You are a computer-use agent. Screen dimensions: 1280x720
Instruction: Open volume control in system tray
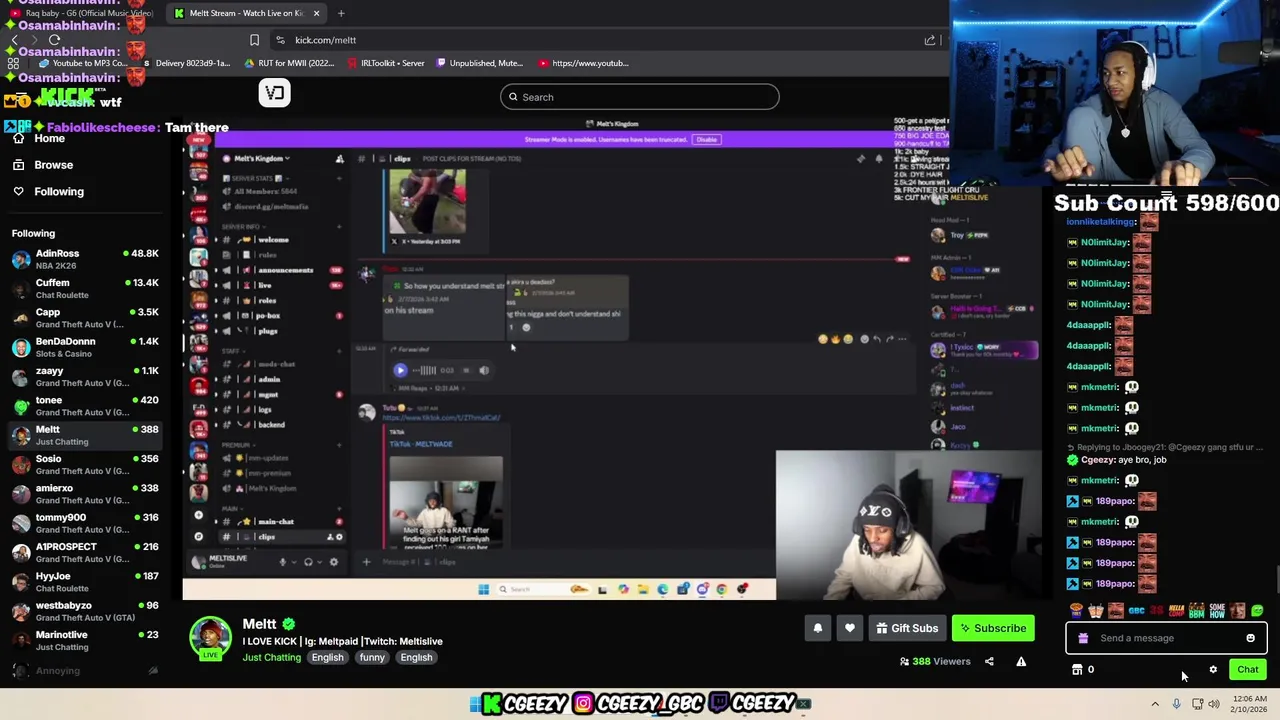point(1214,704)
